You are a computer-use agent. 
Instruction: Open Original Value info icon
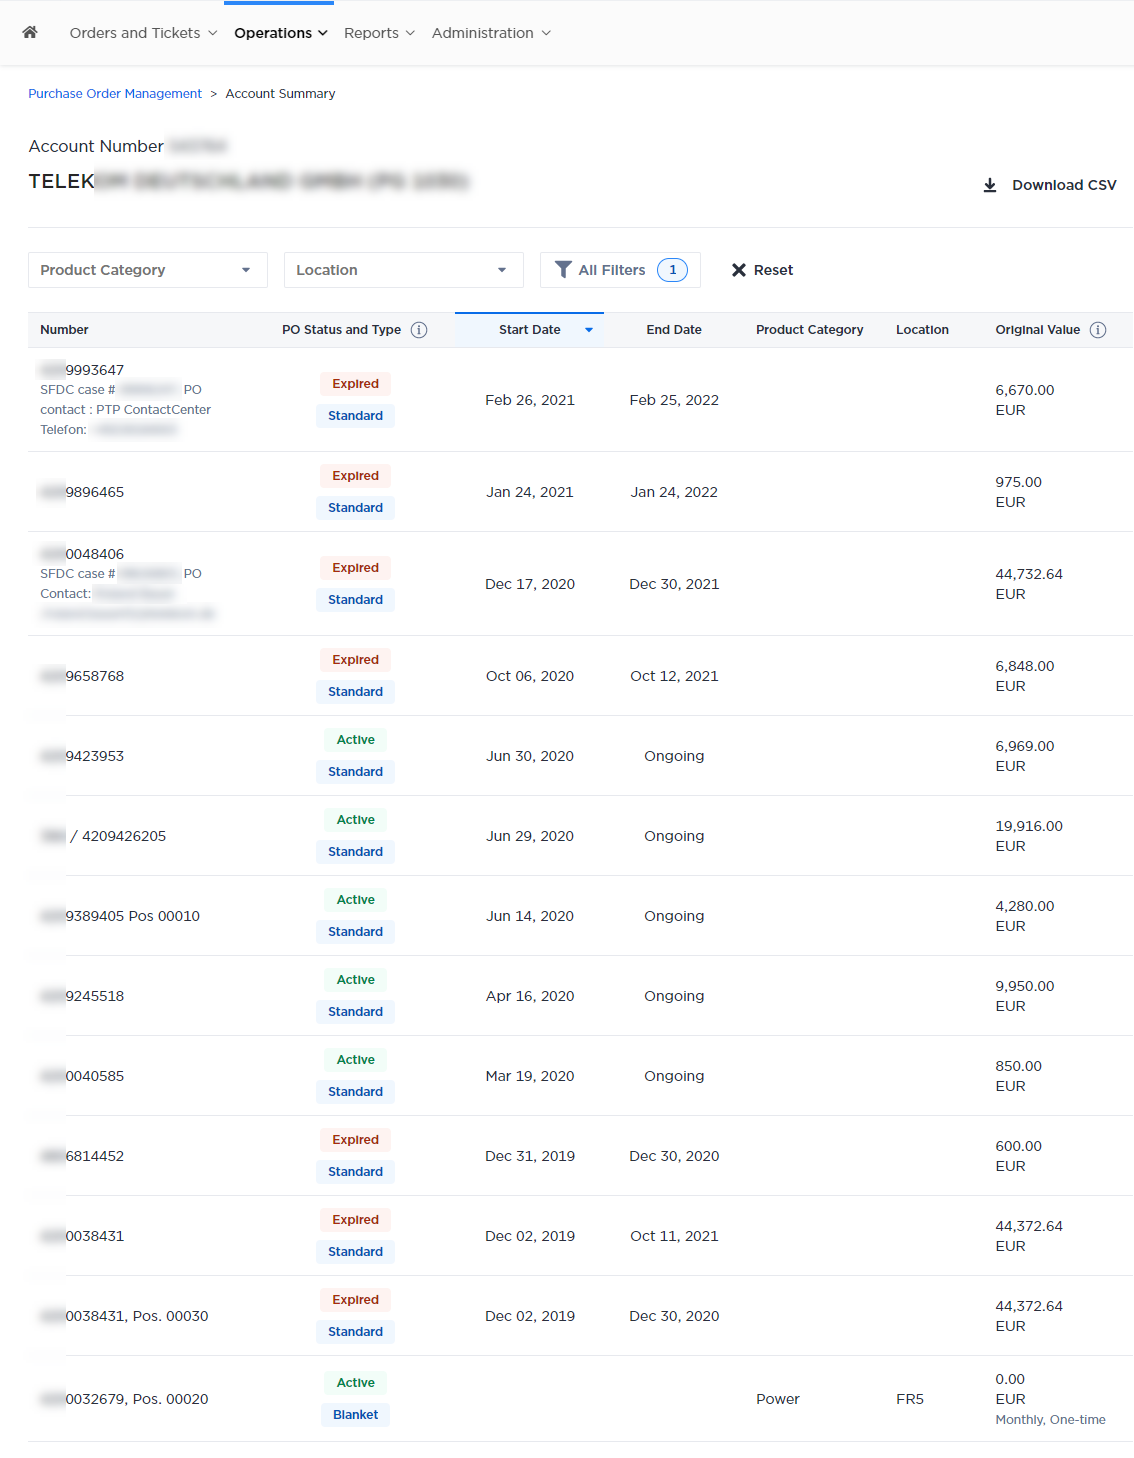point(1098,330)
